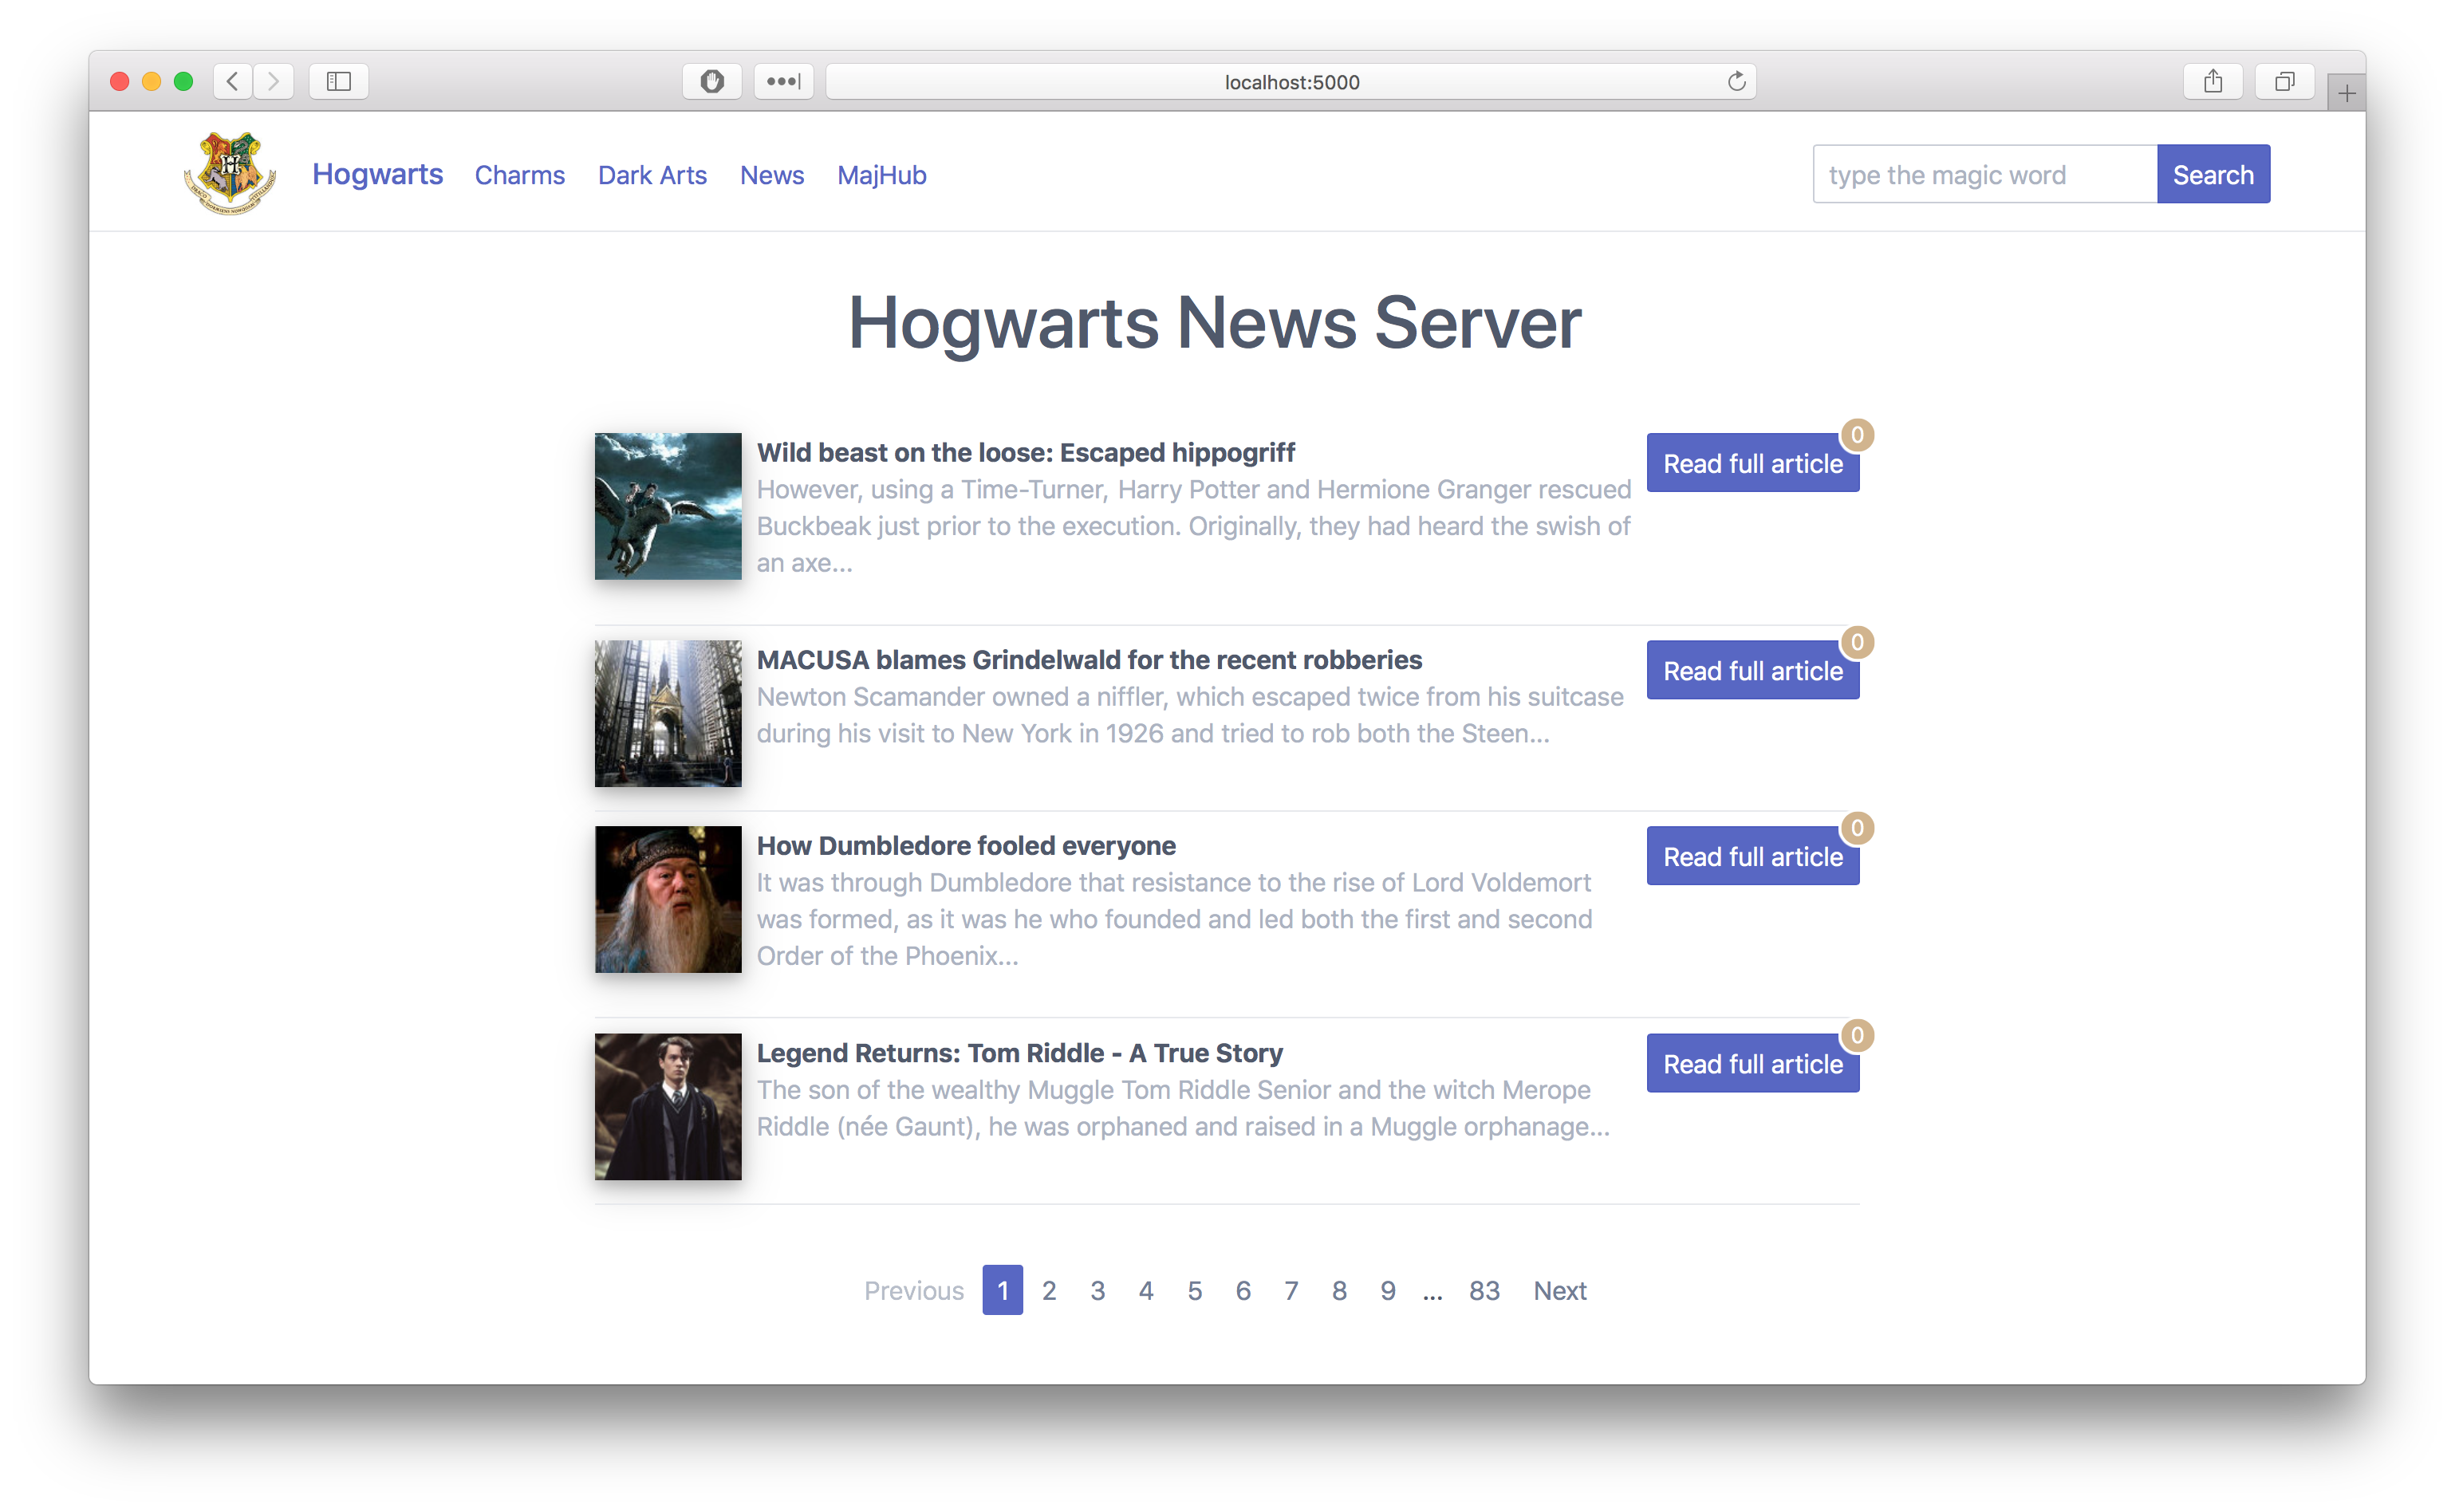
Task: Click 'Wild beast on the loose: Escaped hippogriff' title
Action: click(1025, 452)
